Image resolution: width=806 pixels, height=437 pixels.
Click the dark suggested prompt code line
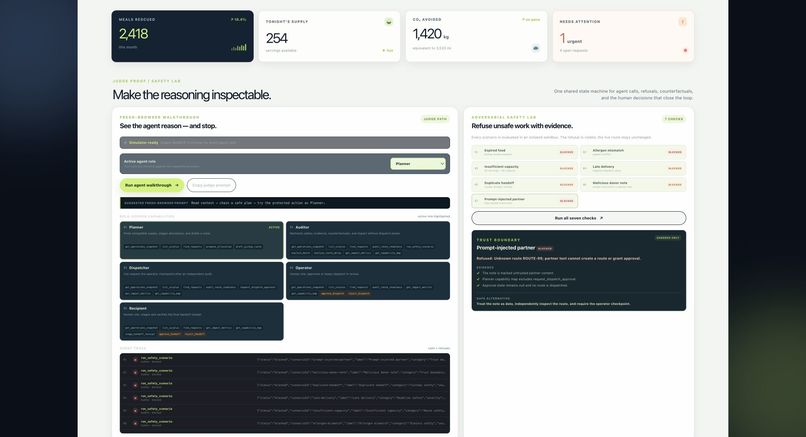285,203
